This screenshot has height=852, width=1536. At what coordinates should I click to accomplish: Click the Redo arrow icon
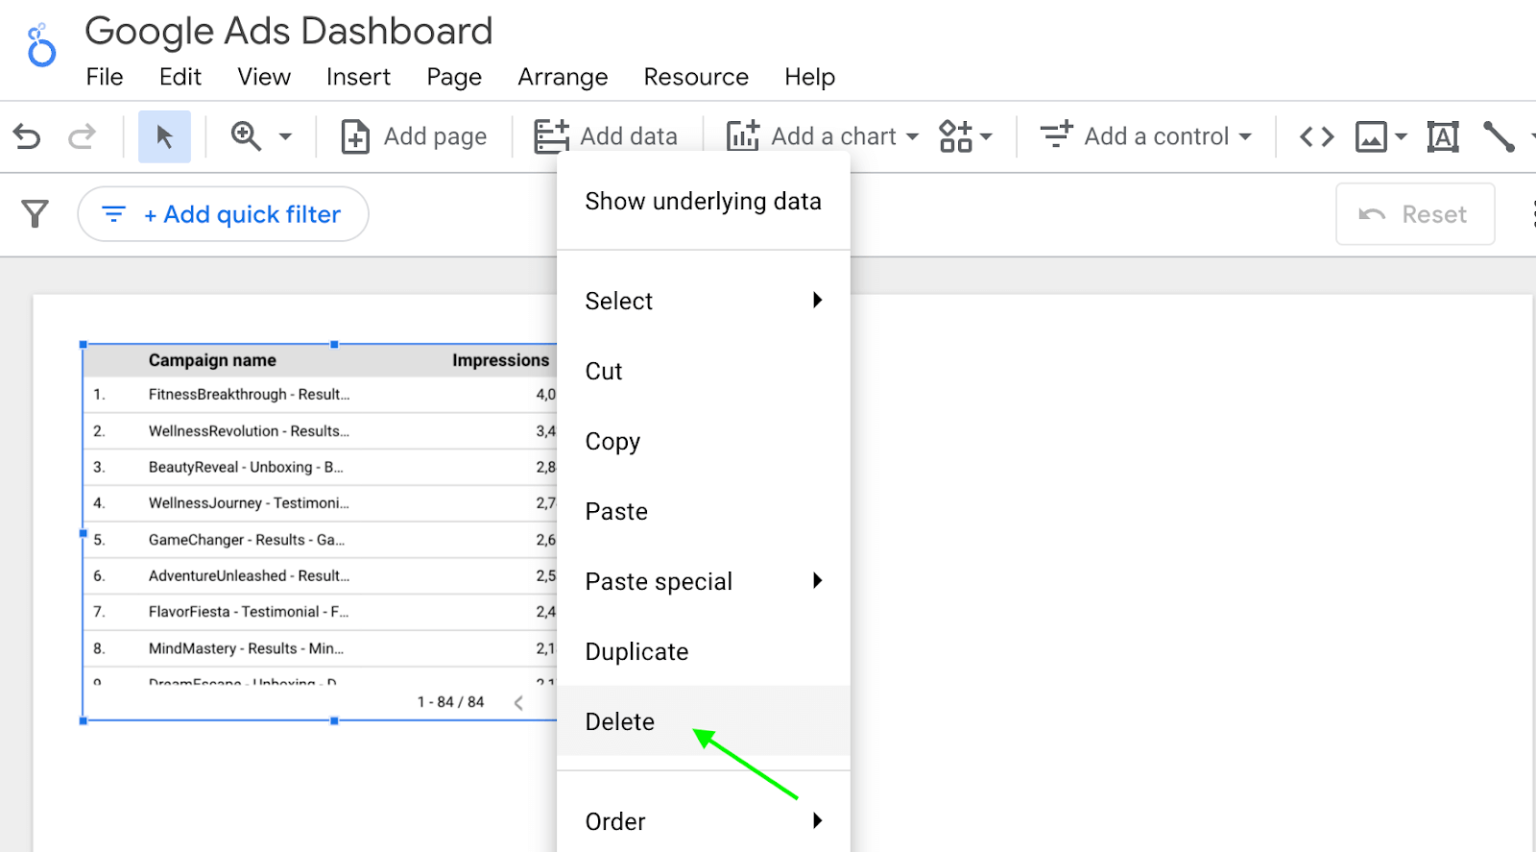84,136
